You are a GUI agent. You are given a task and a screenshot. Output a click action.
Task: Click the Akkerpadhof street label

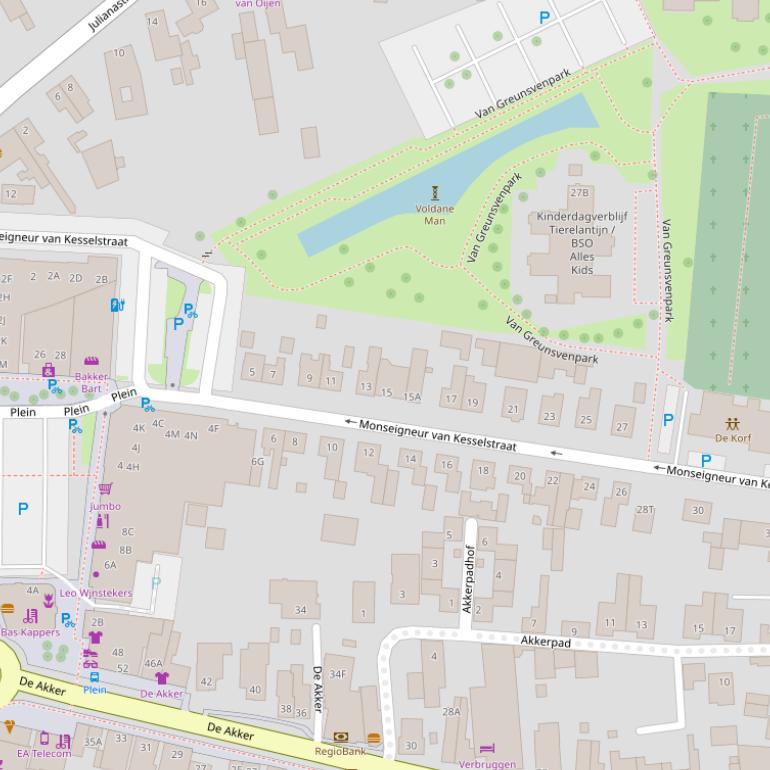[466, 577]
